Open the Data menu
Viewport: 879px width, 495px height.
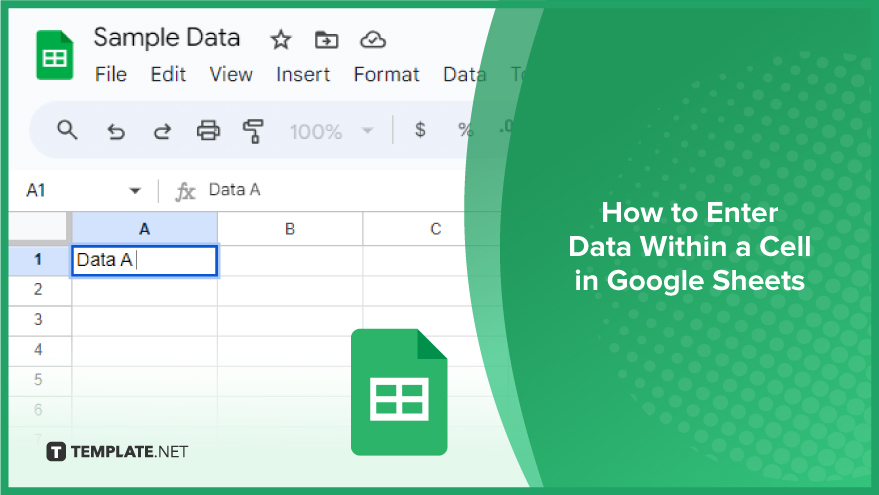click(x=464, y=75)
